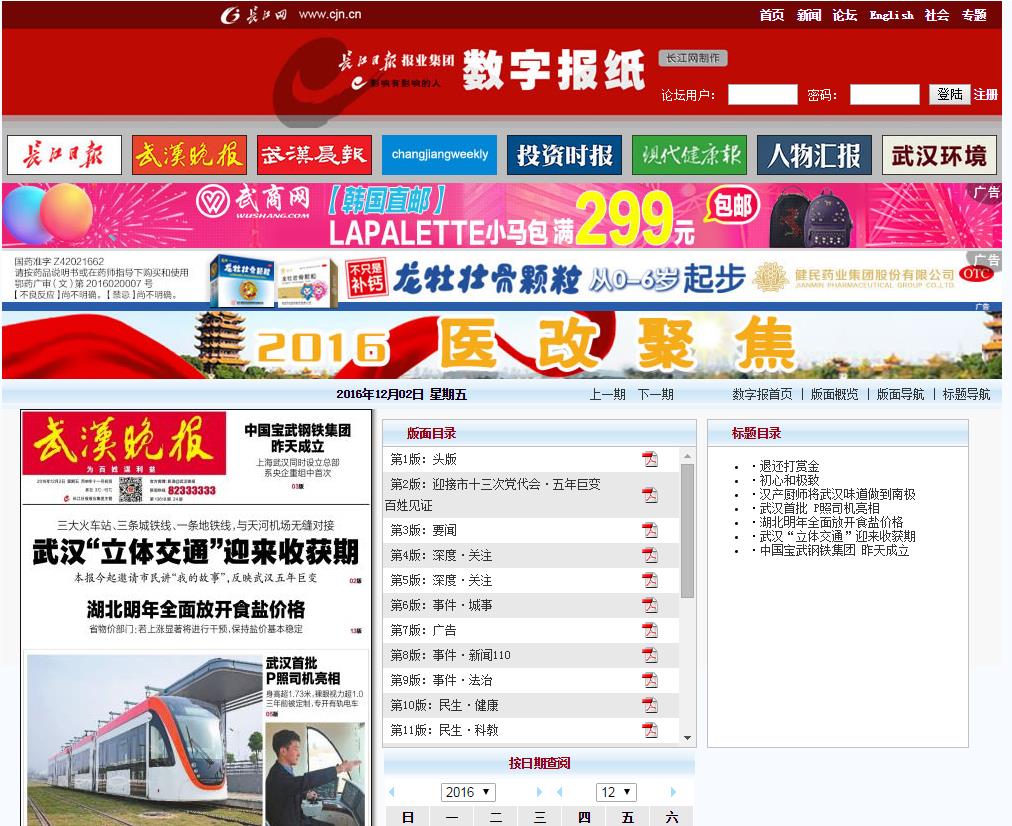Open the 投资时报 newspaper logo

tap(564, 155)
